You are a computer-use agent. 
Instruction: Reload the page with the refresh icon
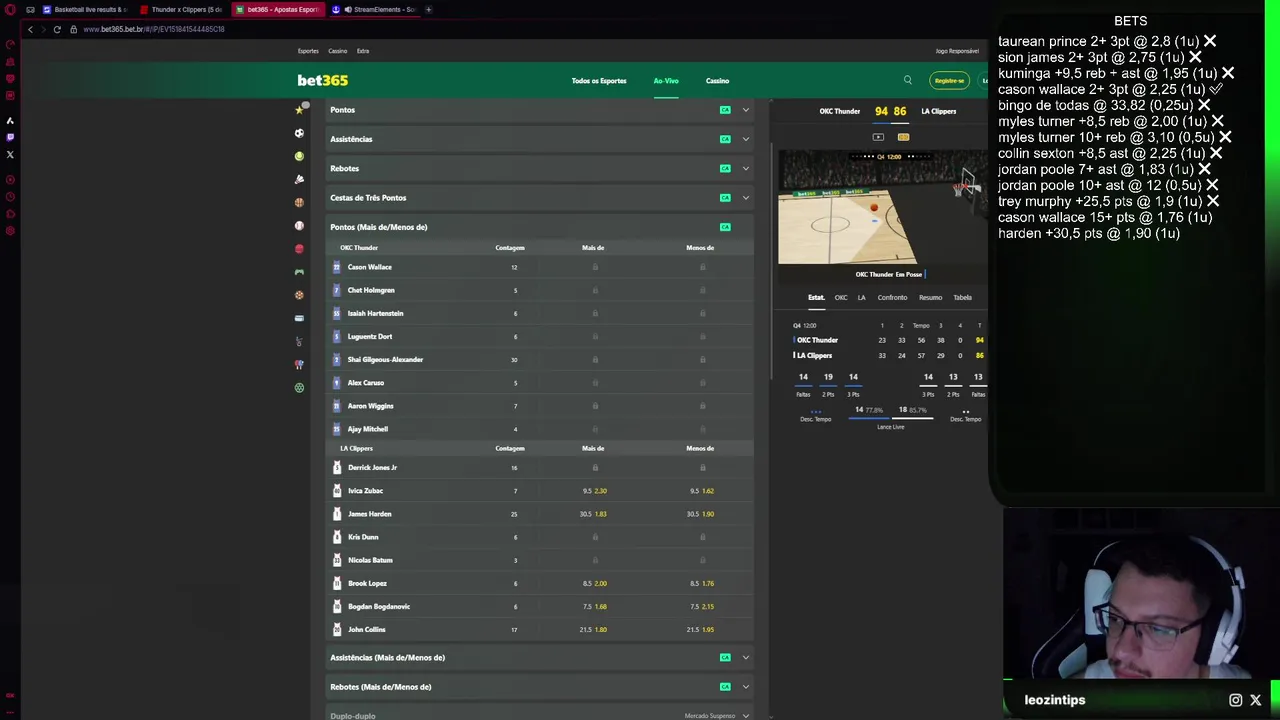57,29
